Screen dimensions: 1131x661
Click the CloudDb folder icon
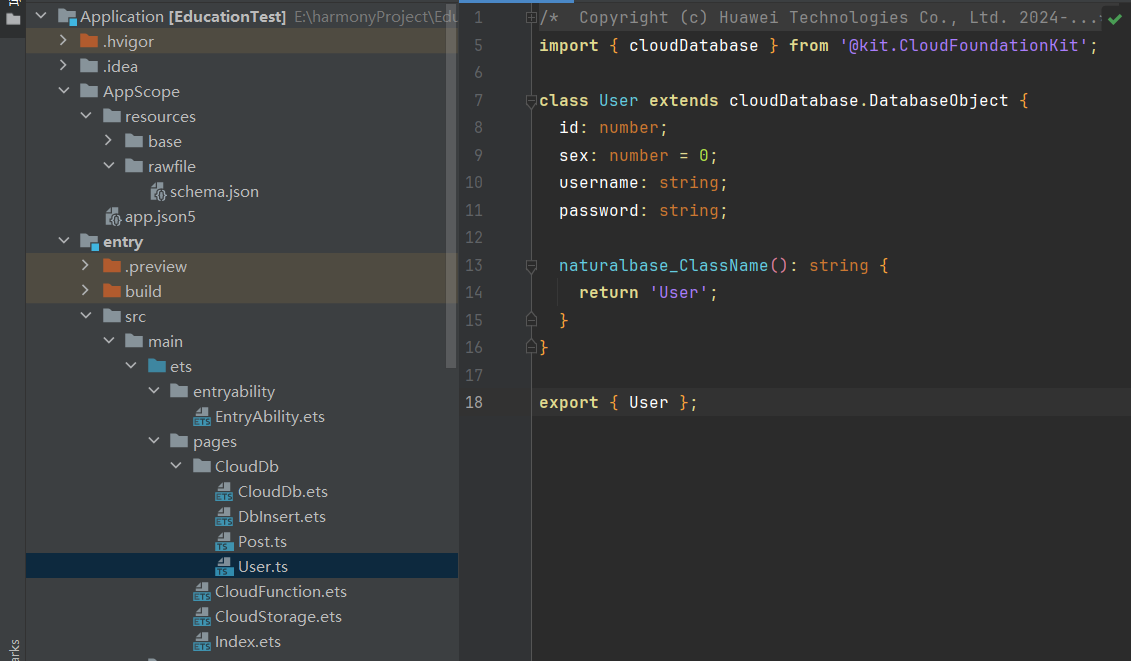tap(202, 466)
